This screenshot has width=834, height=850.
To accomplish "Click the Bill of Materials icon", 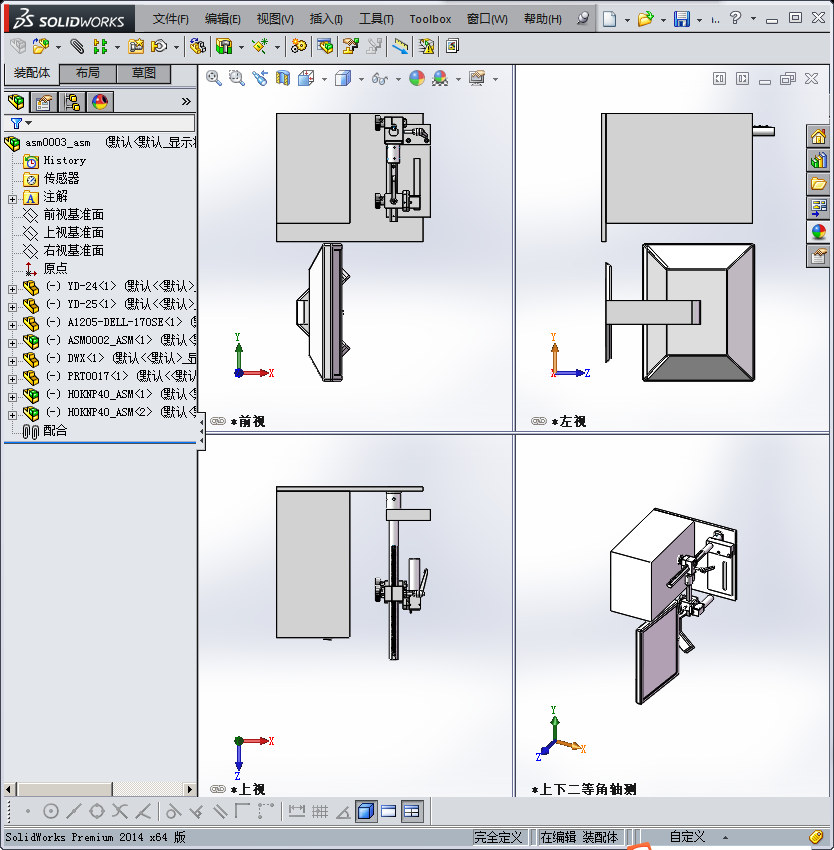I will point(325,47).
